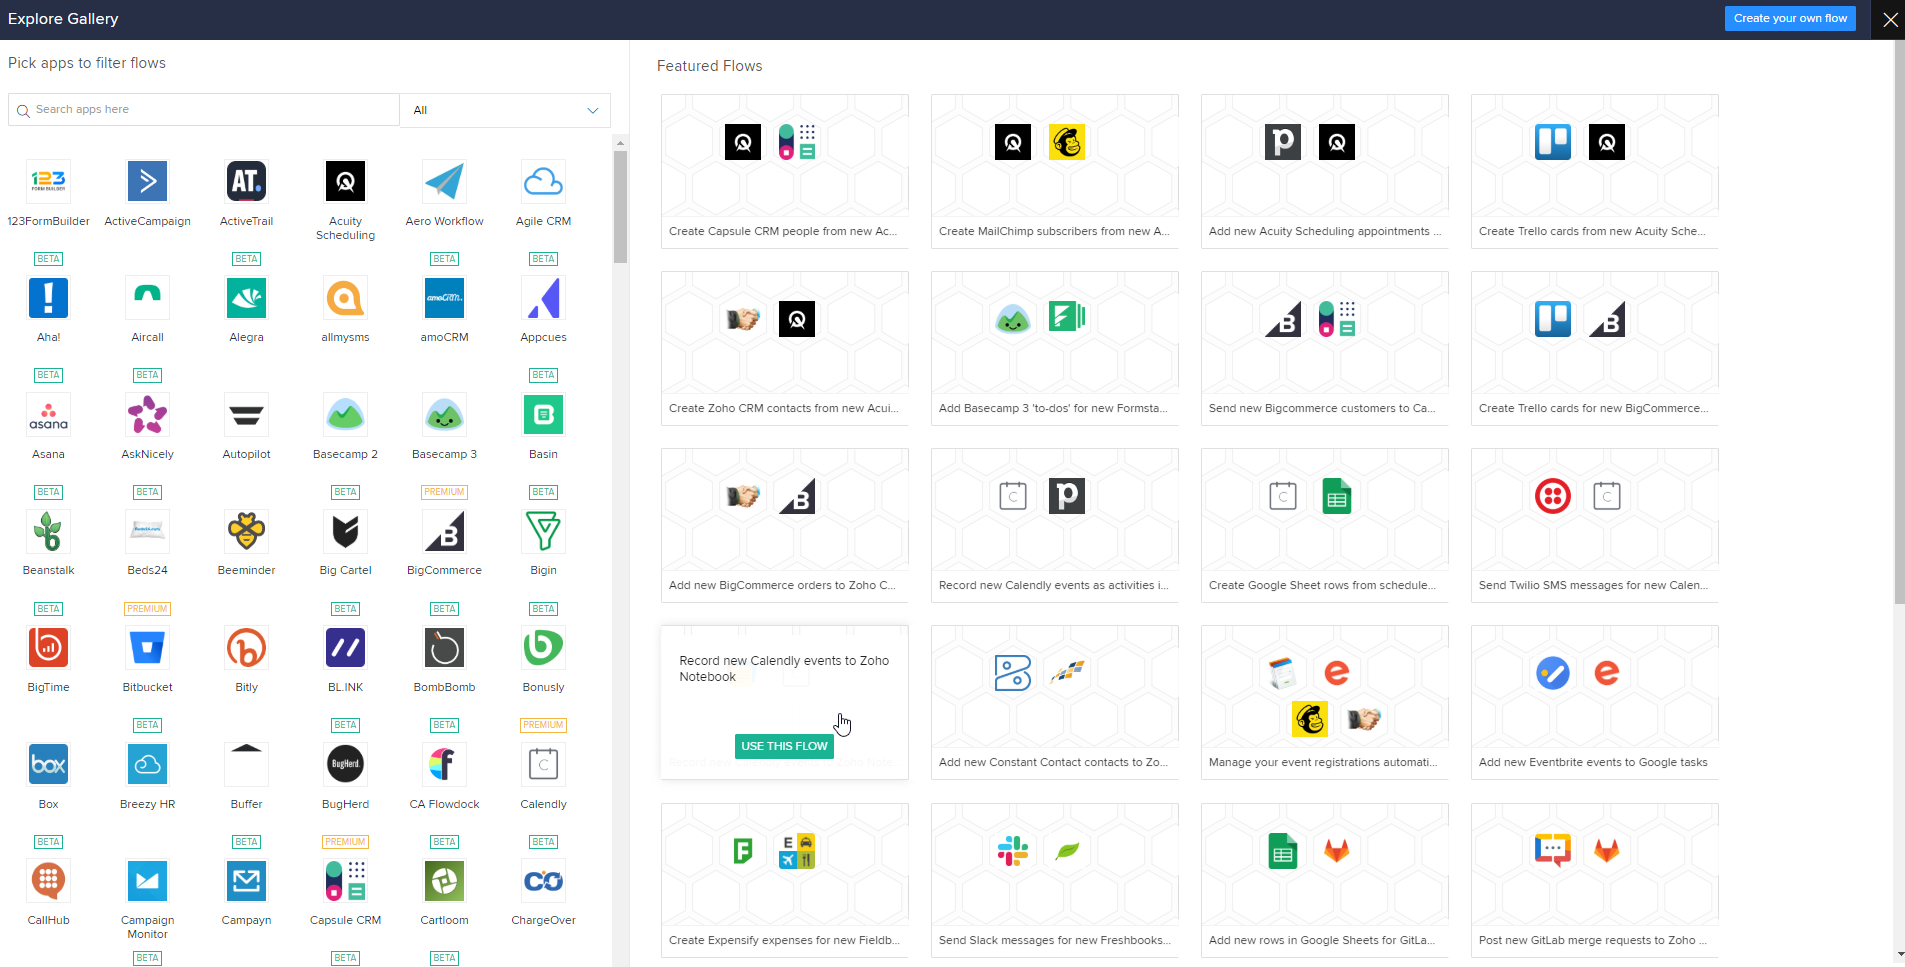Choose the Aircall app icon

147,298
